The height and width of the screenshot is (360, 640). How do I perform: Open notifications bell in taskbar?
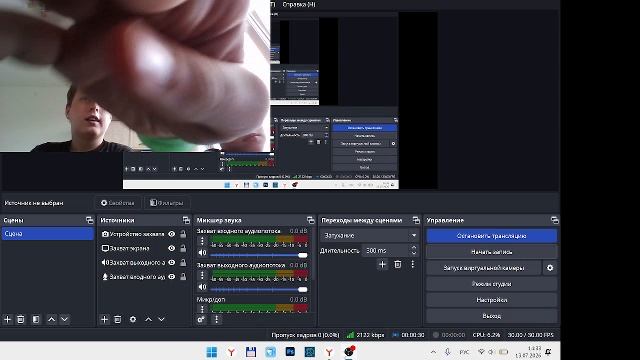pyautogui.click(x=548, y=352)
